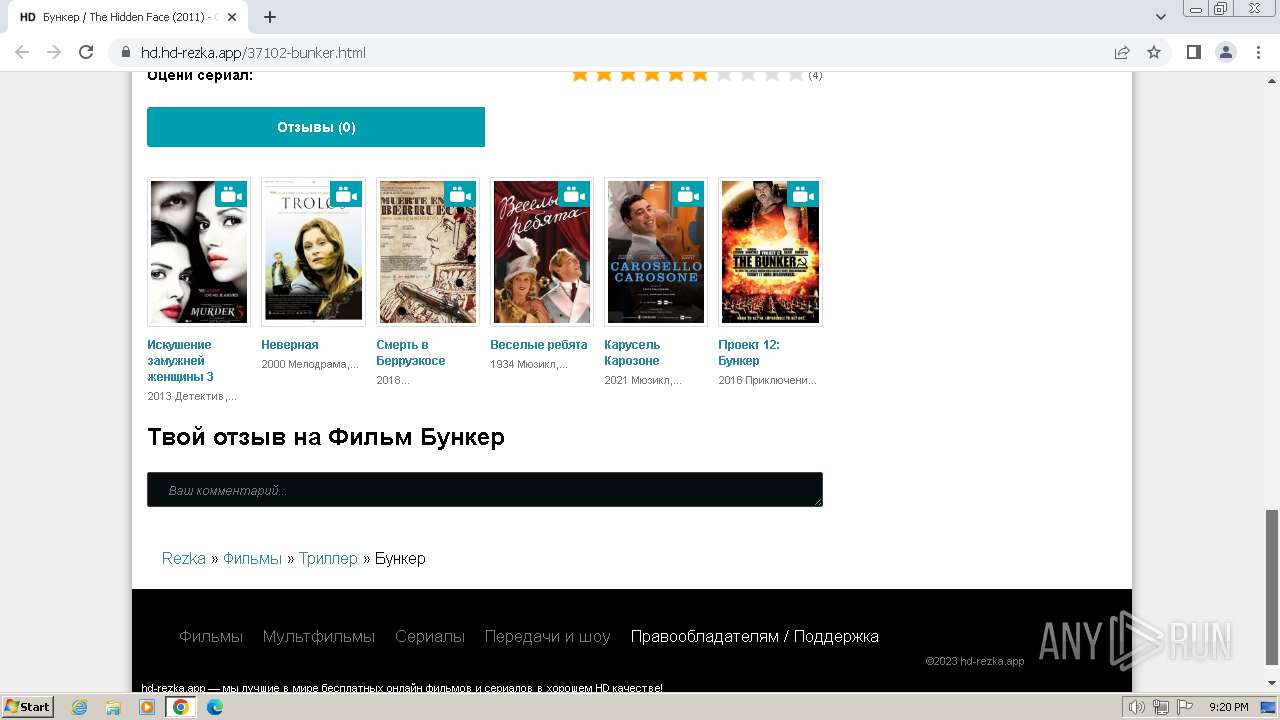This screenshot has height=720, width=1280.
Task: Open footer Сериалы menu item
Action: click(430, 636)
